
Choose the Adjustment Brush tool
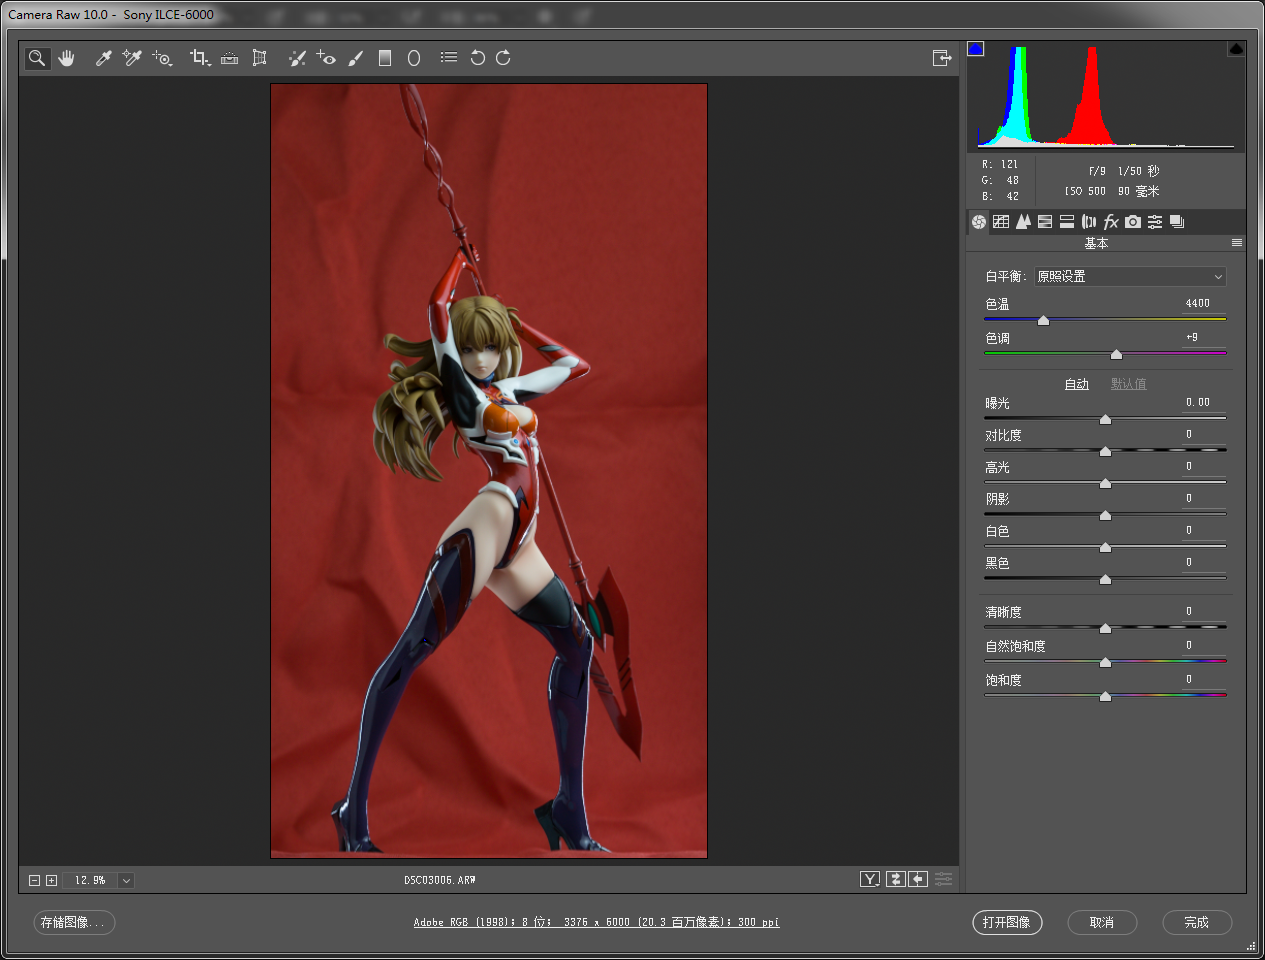(x=355, y=58)
